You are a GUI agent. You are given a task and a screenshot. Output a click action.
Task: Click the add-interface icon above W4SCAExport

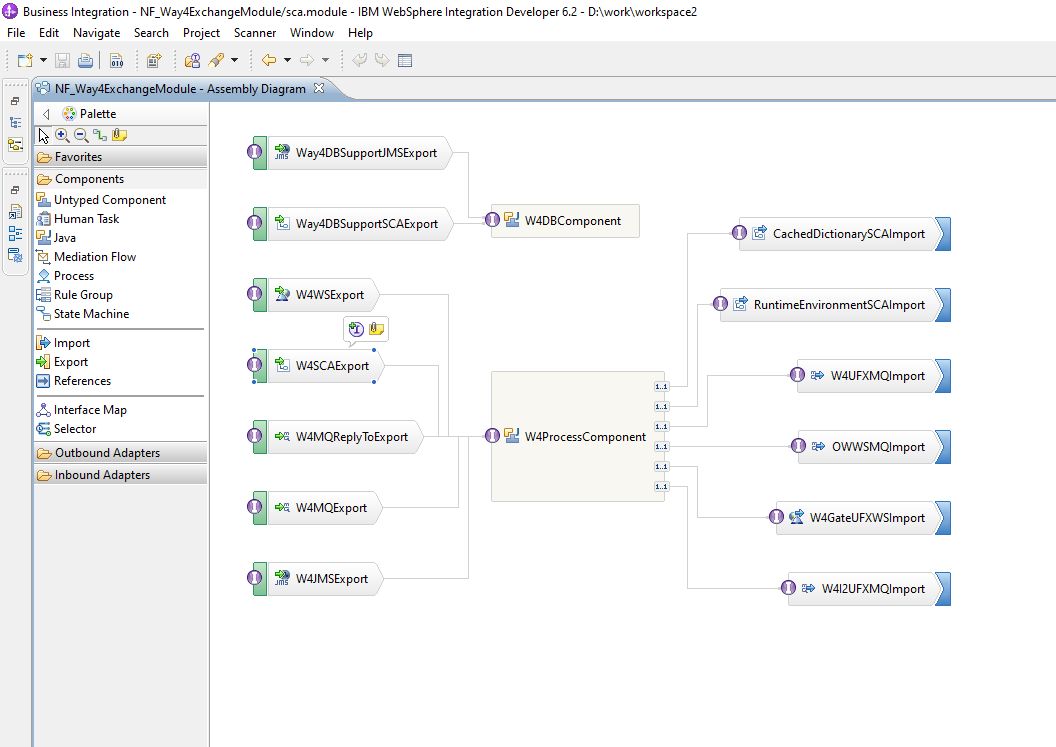tap(356, 329)
